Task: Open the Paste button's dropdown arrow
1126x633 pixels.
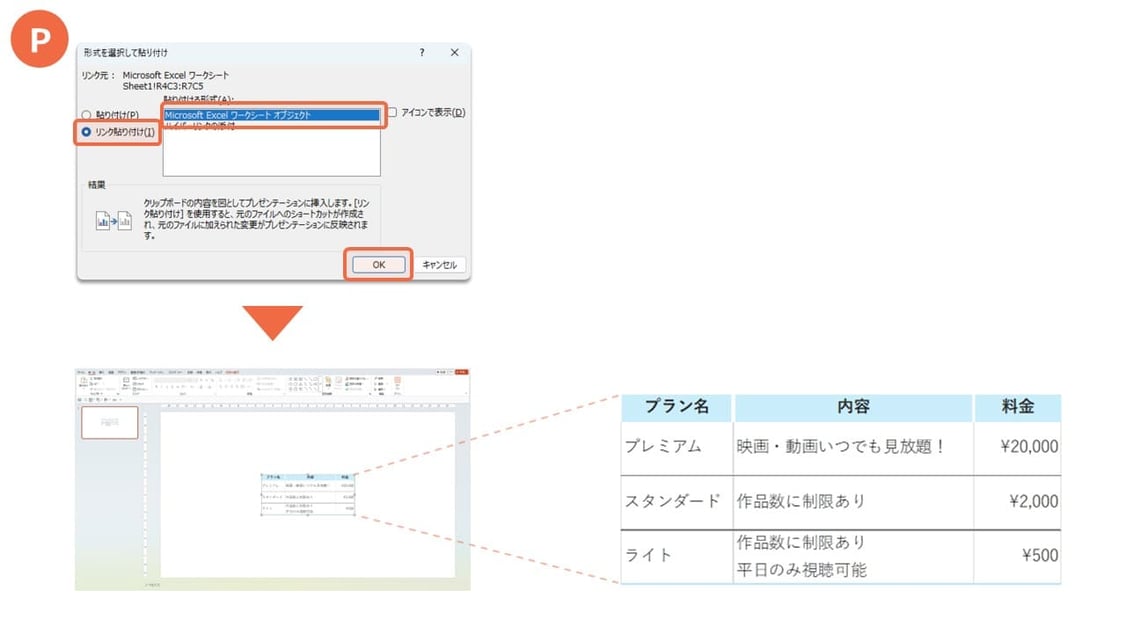Action: pos(82,389)
